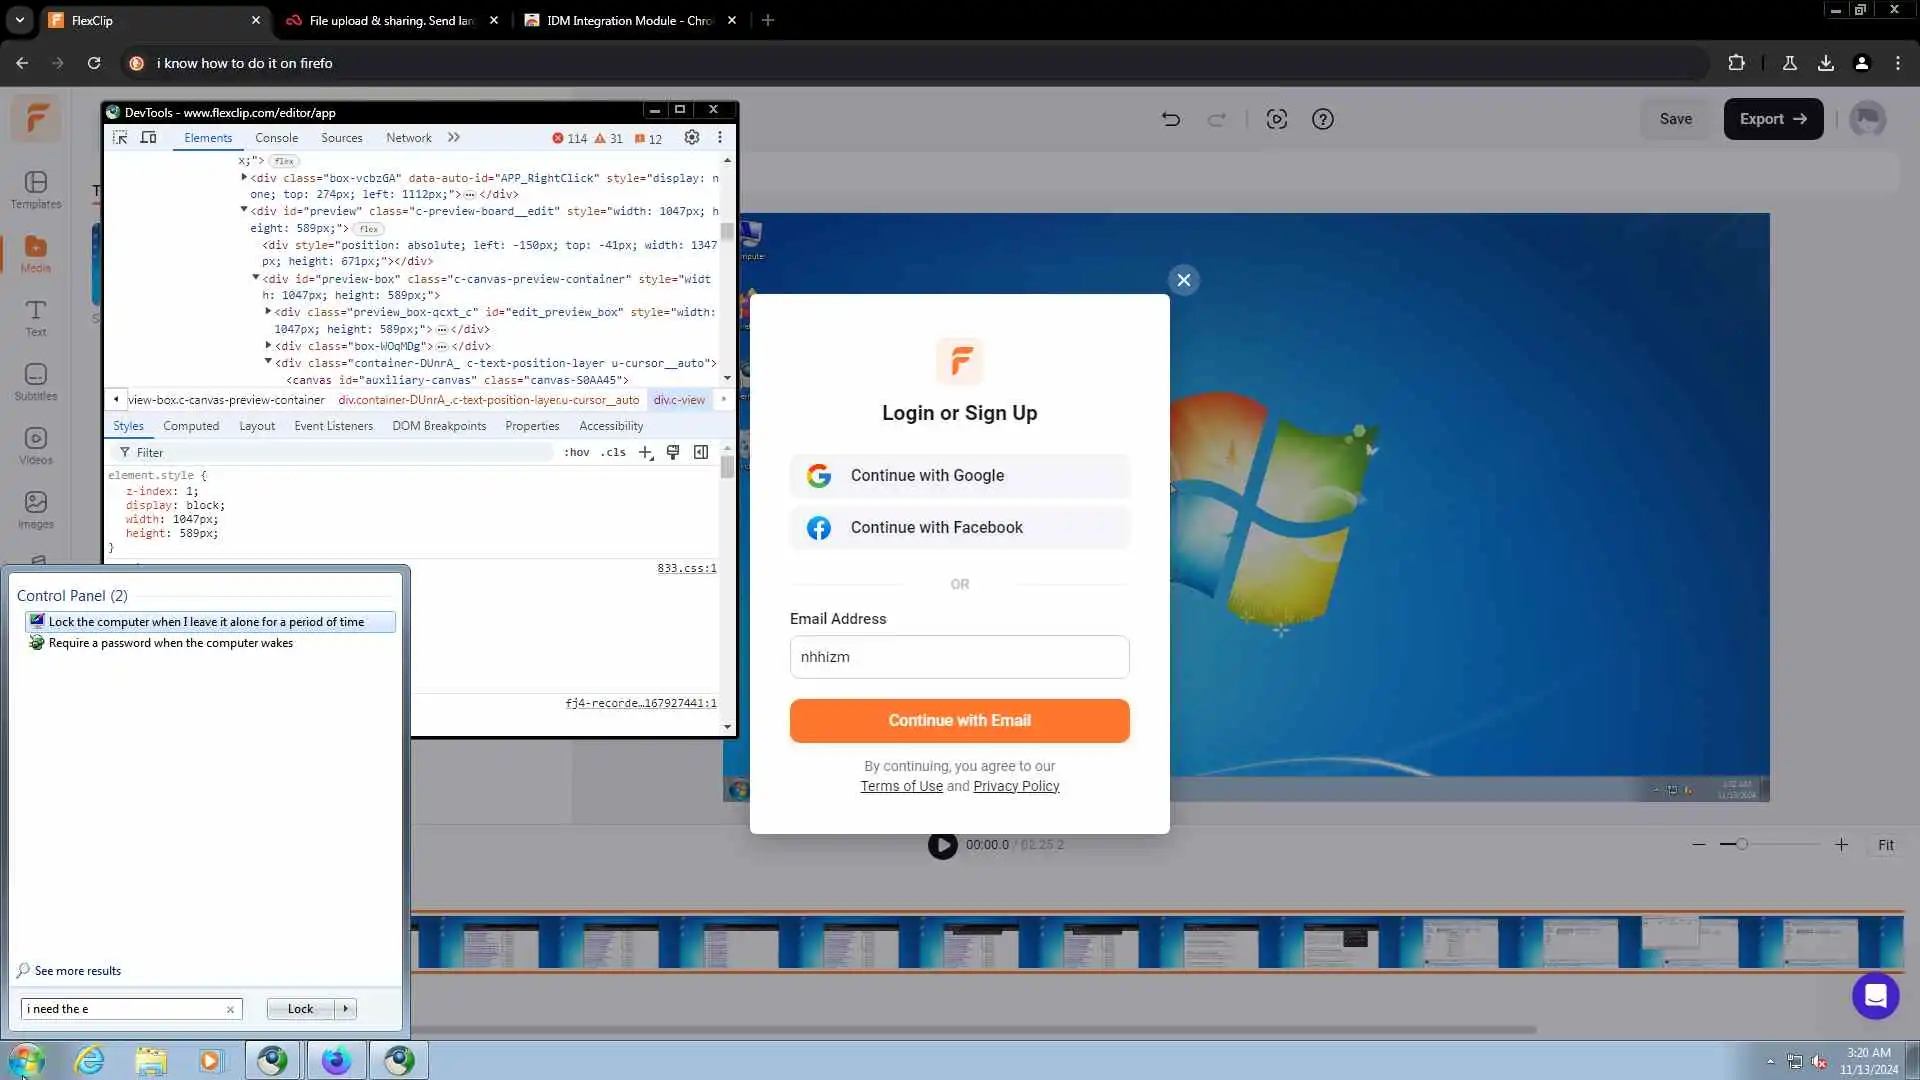Collapse the preview-box div node
The width and height of the screenshot is (1920, 1080).
pyautogui.click(x=256, y=278)
